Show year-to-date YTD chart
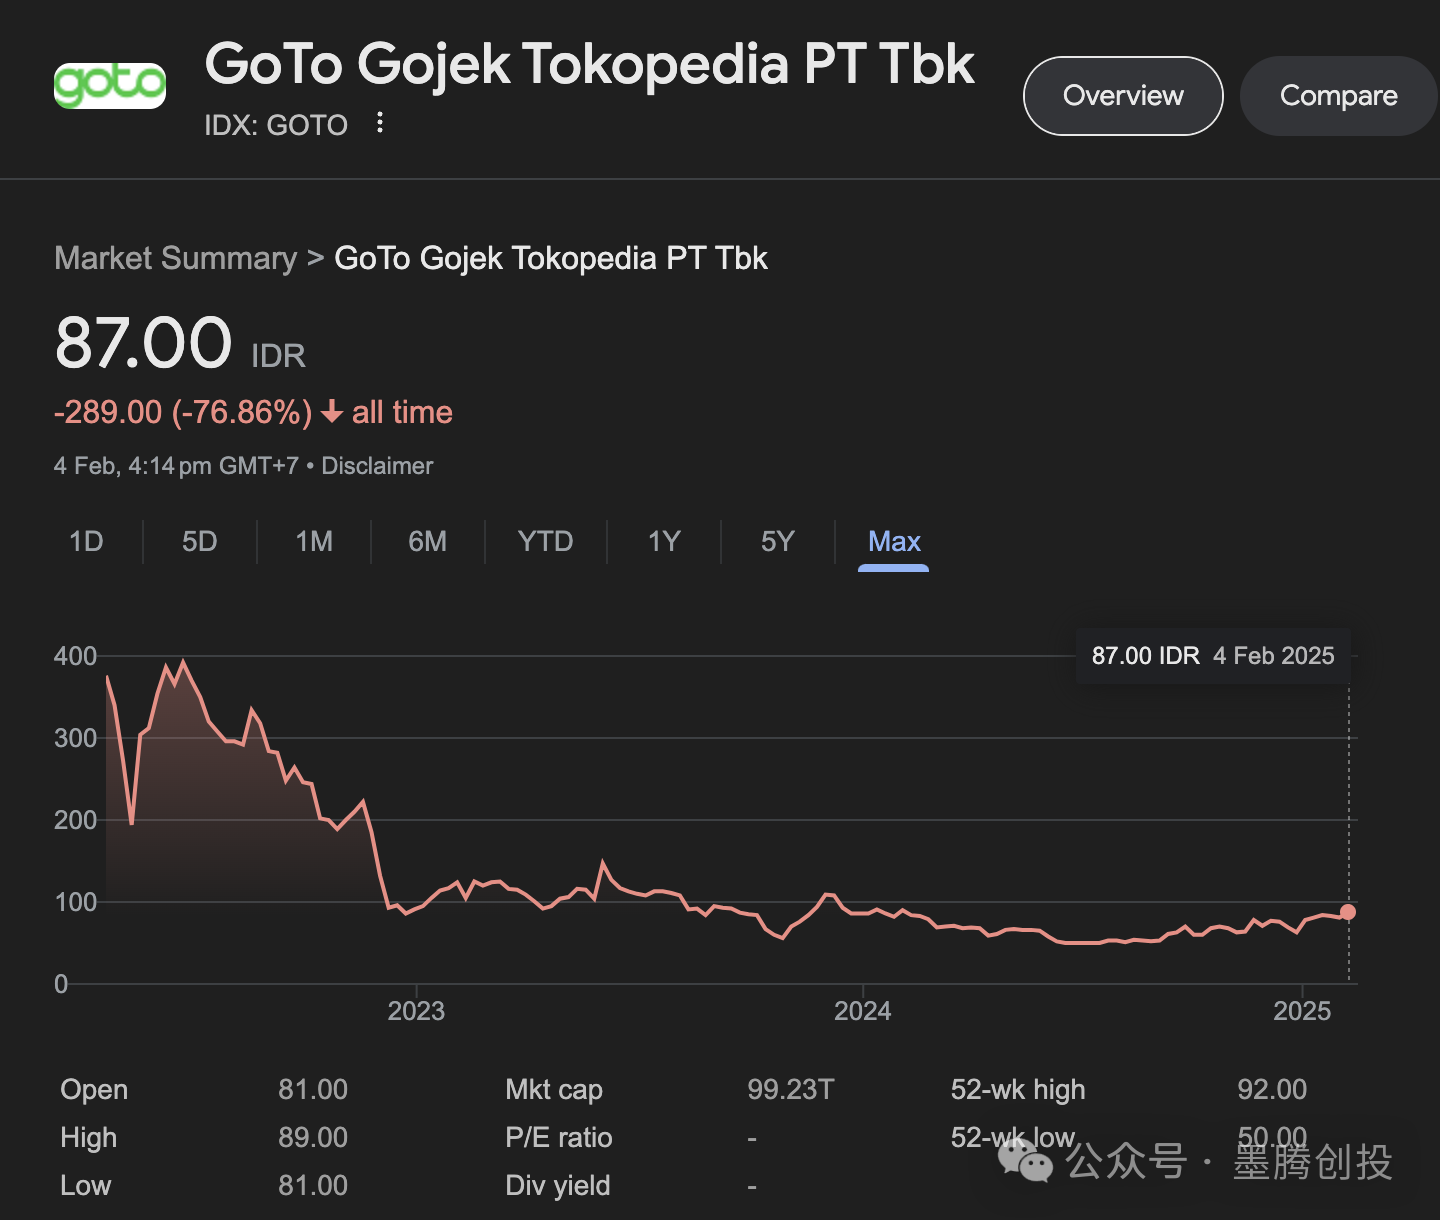The image size is (1440, 1220). click(545, 542)
